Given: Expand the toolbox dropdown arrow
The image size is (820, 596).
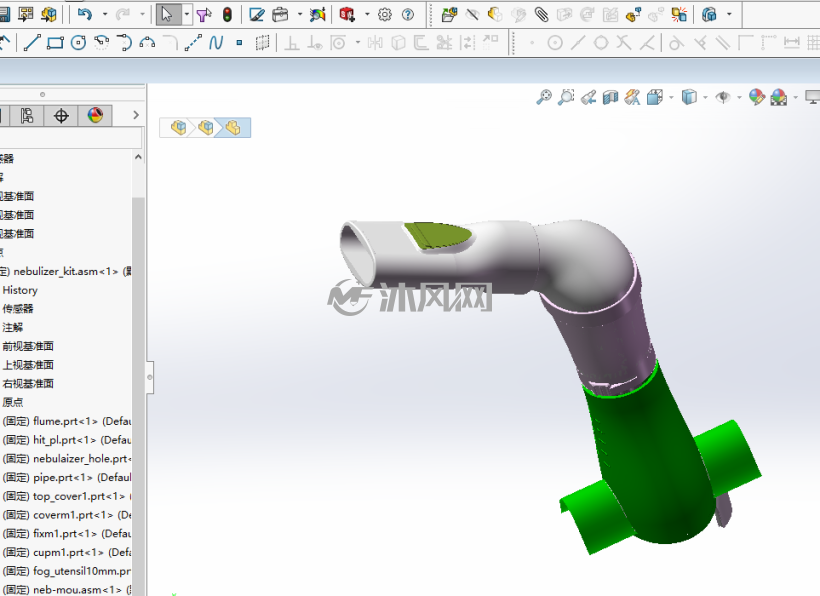Looking at the screenshot, I should [300, 15].
